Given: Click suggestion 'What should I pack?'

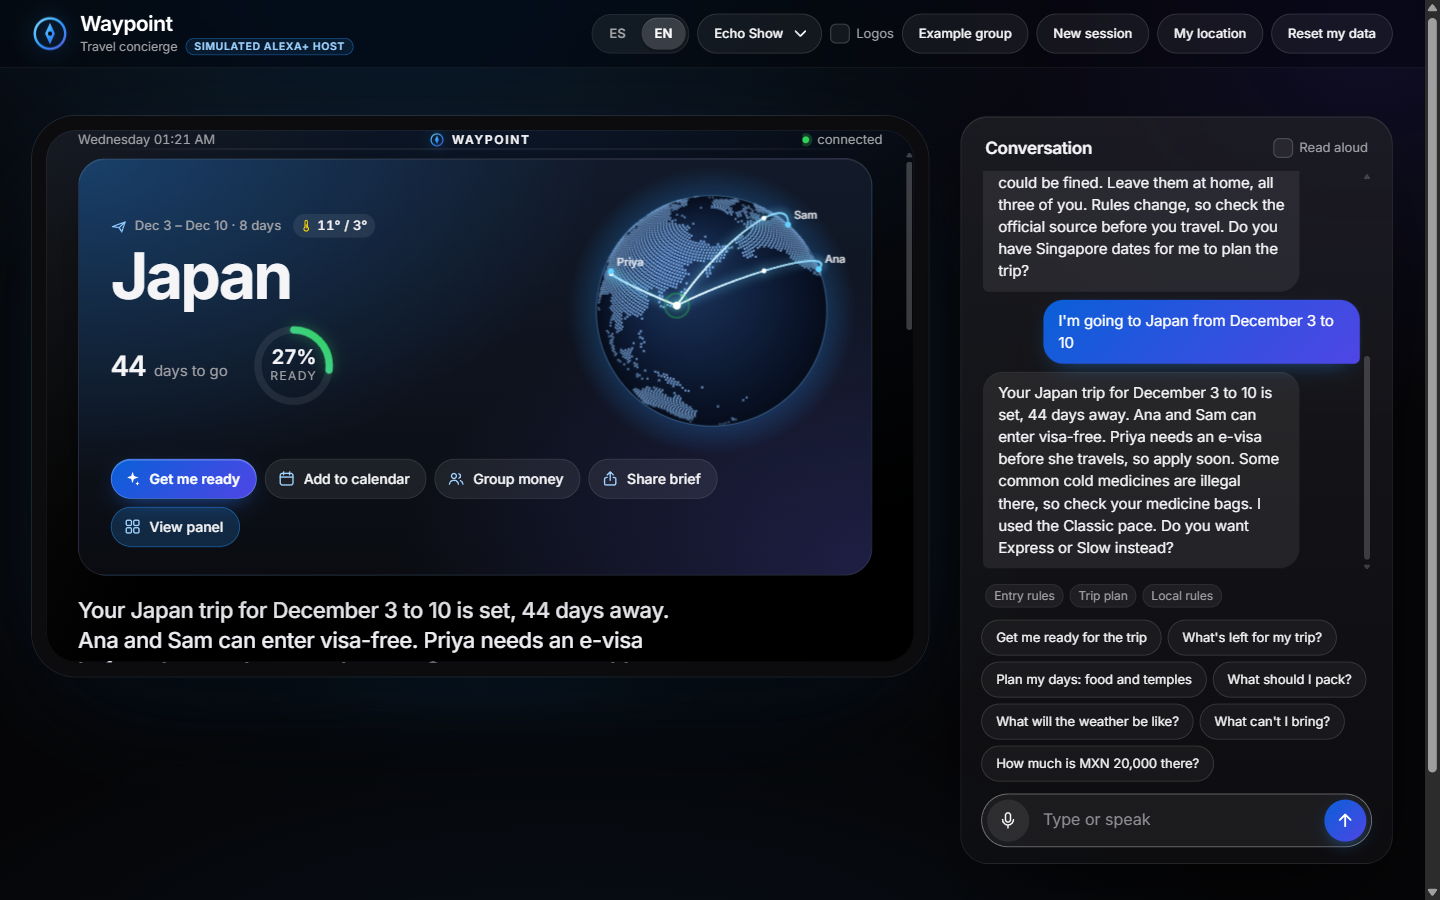Looking at the screenshot, I should click(x=1289, y=680).
